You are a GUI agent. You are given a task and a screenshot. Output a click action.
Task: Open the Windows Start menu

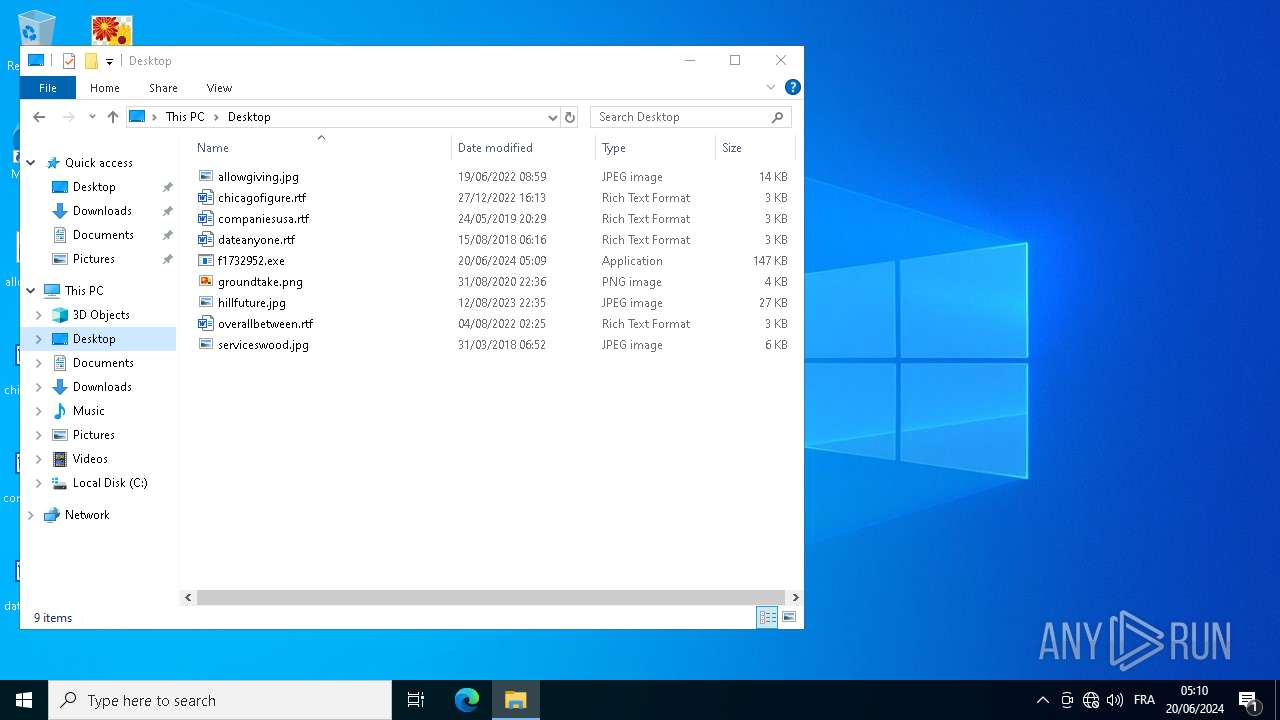(x=24, y=700)
